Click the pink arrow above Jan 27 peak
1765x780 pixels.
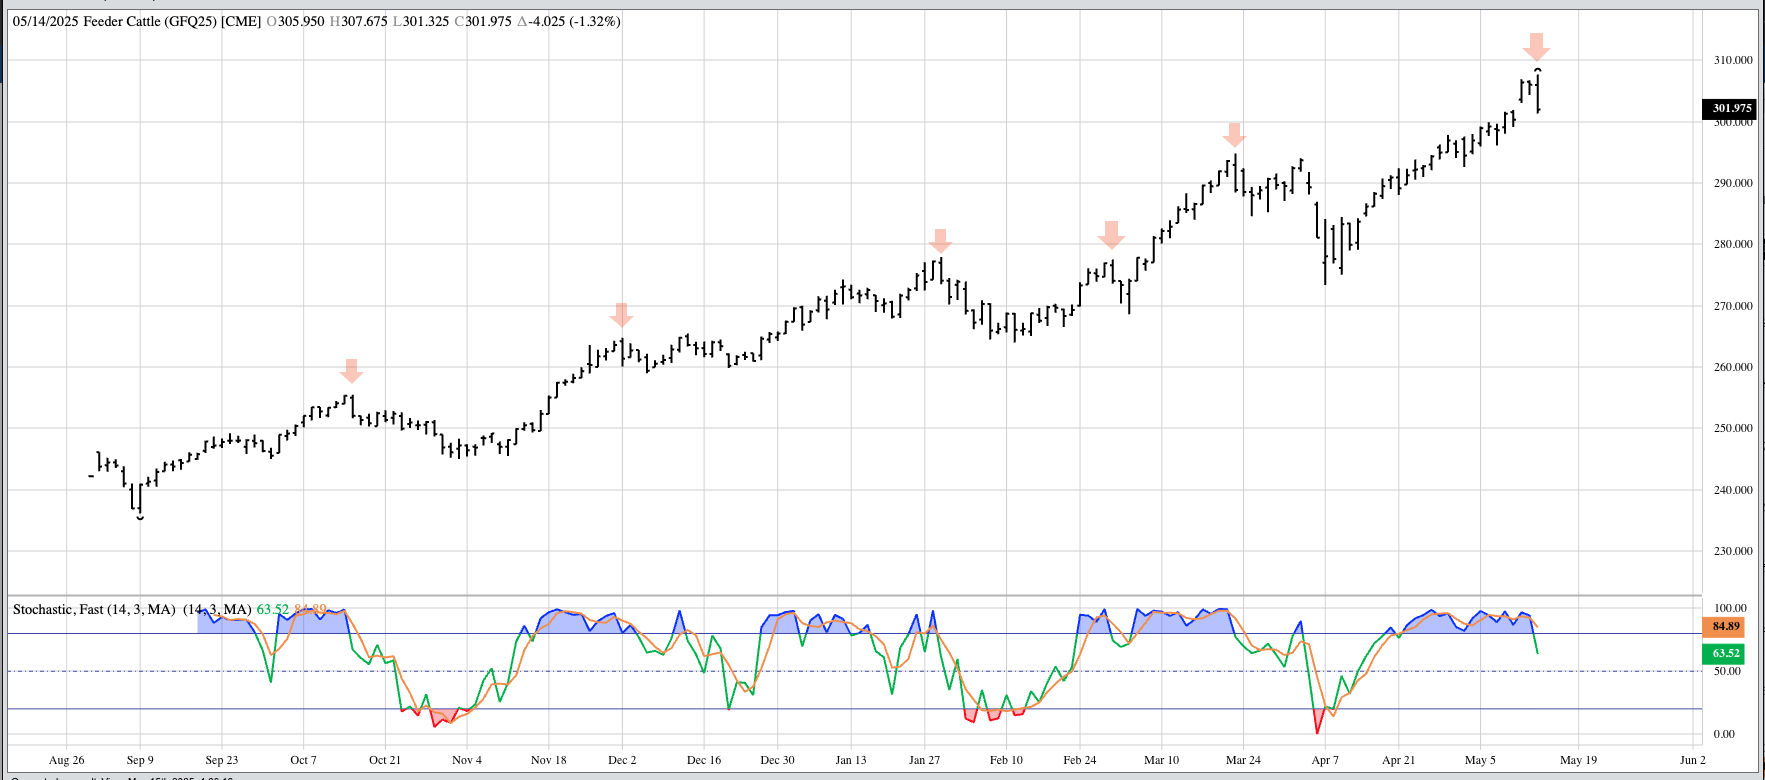[x=940, y=240]
